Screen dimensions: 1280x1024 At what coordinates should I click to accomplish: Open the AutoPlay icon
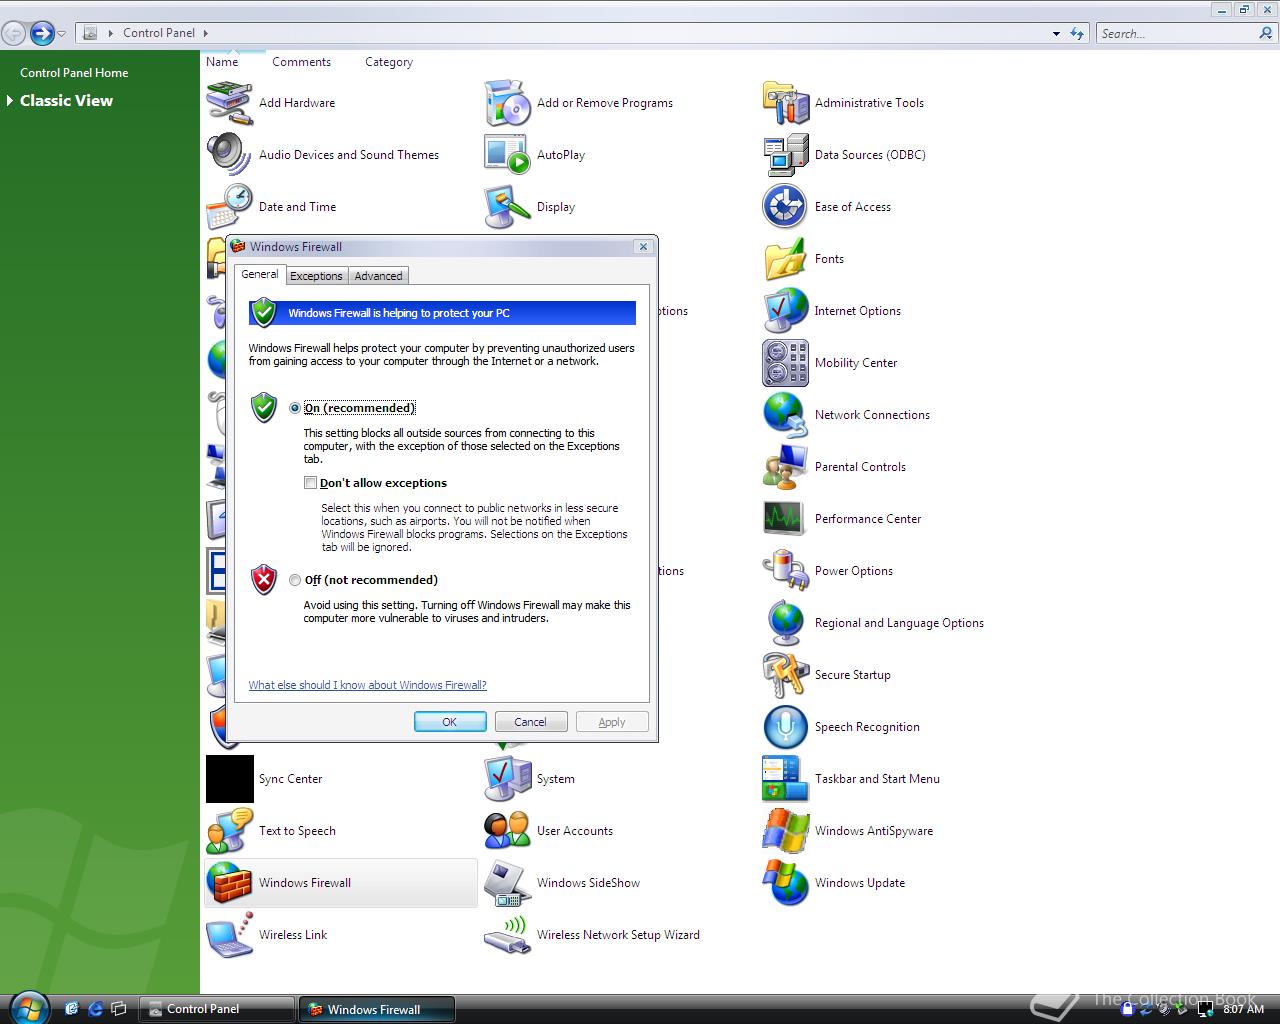coord(507,154)
